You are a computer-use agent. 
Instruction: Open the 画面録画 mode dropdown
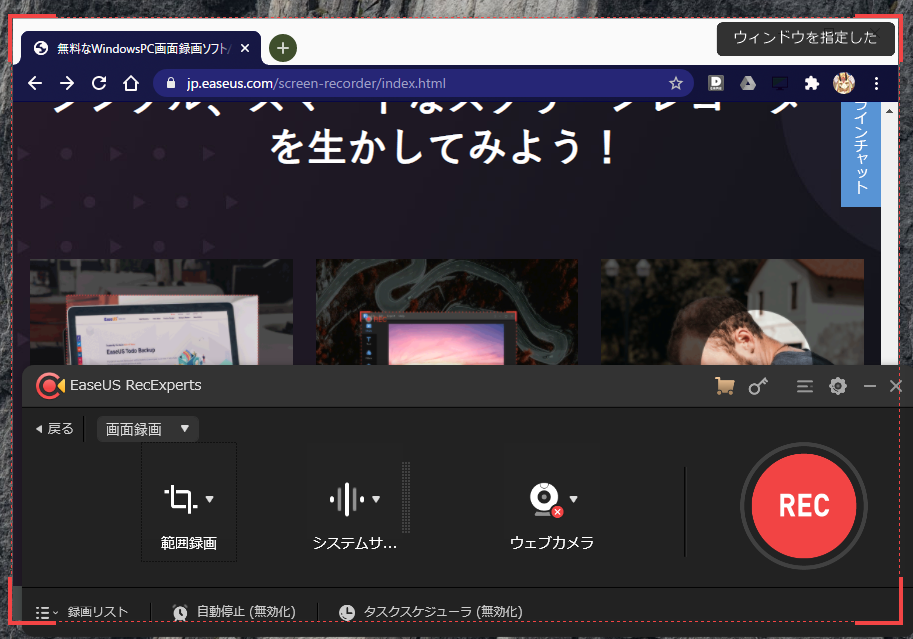pos(148,429)
